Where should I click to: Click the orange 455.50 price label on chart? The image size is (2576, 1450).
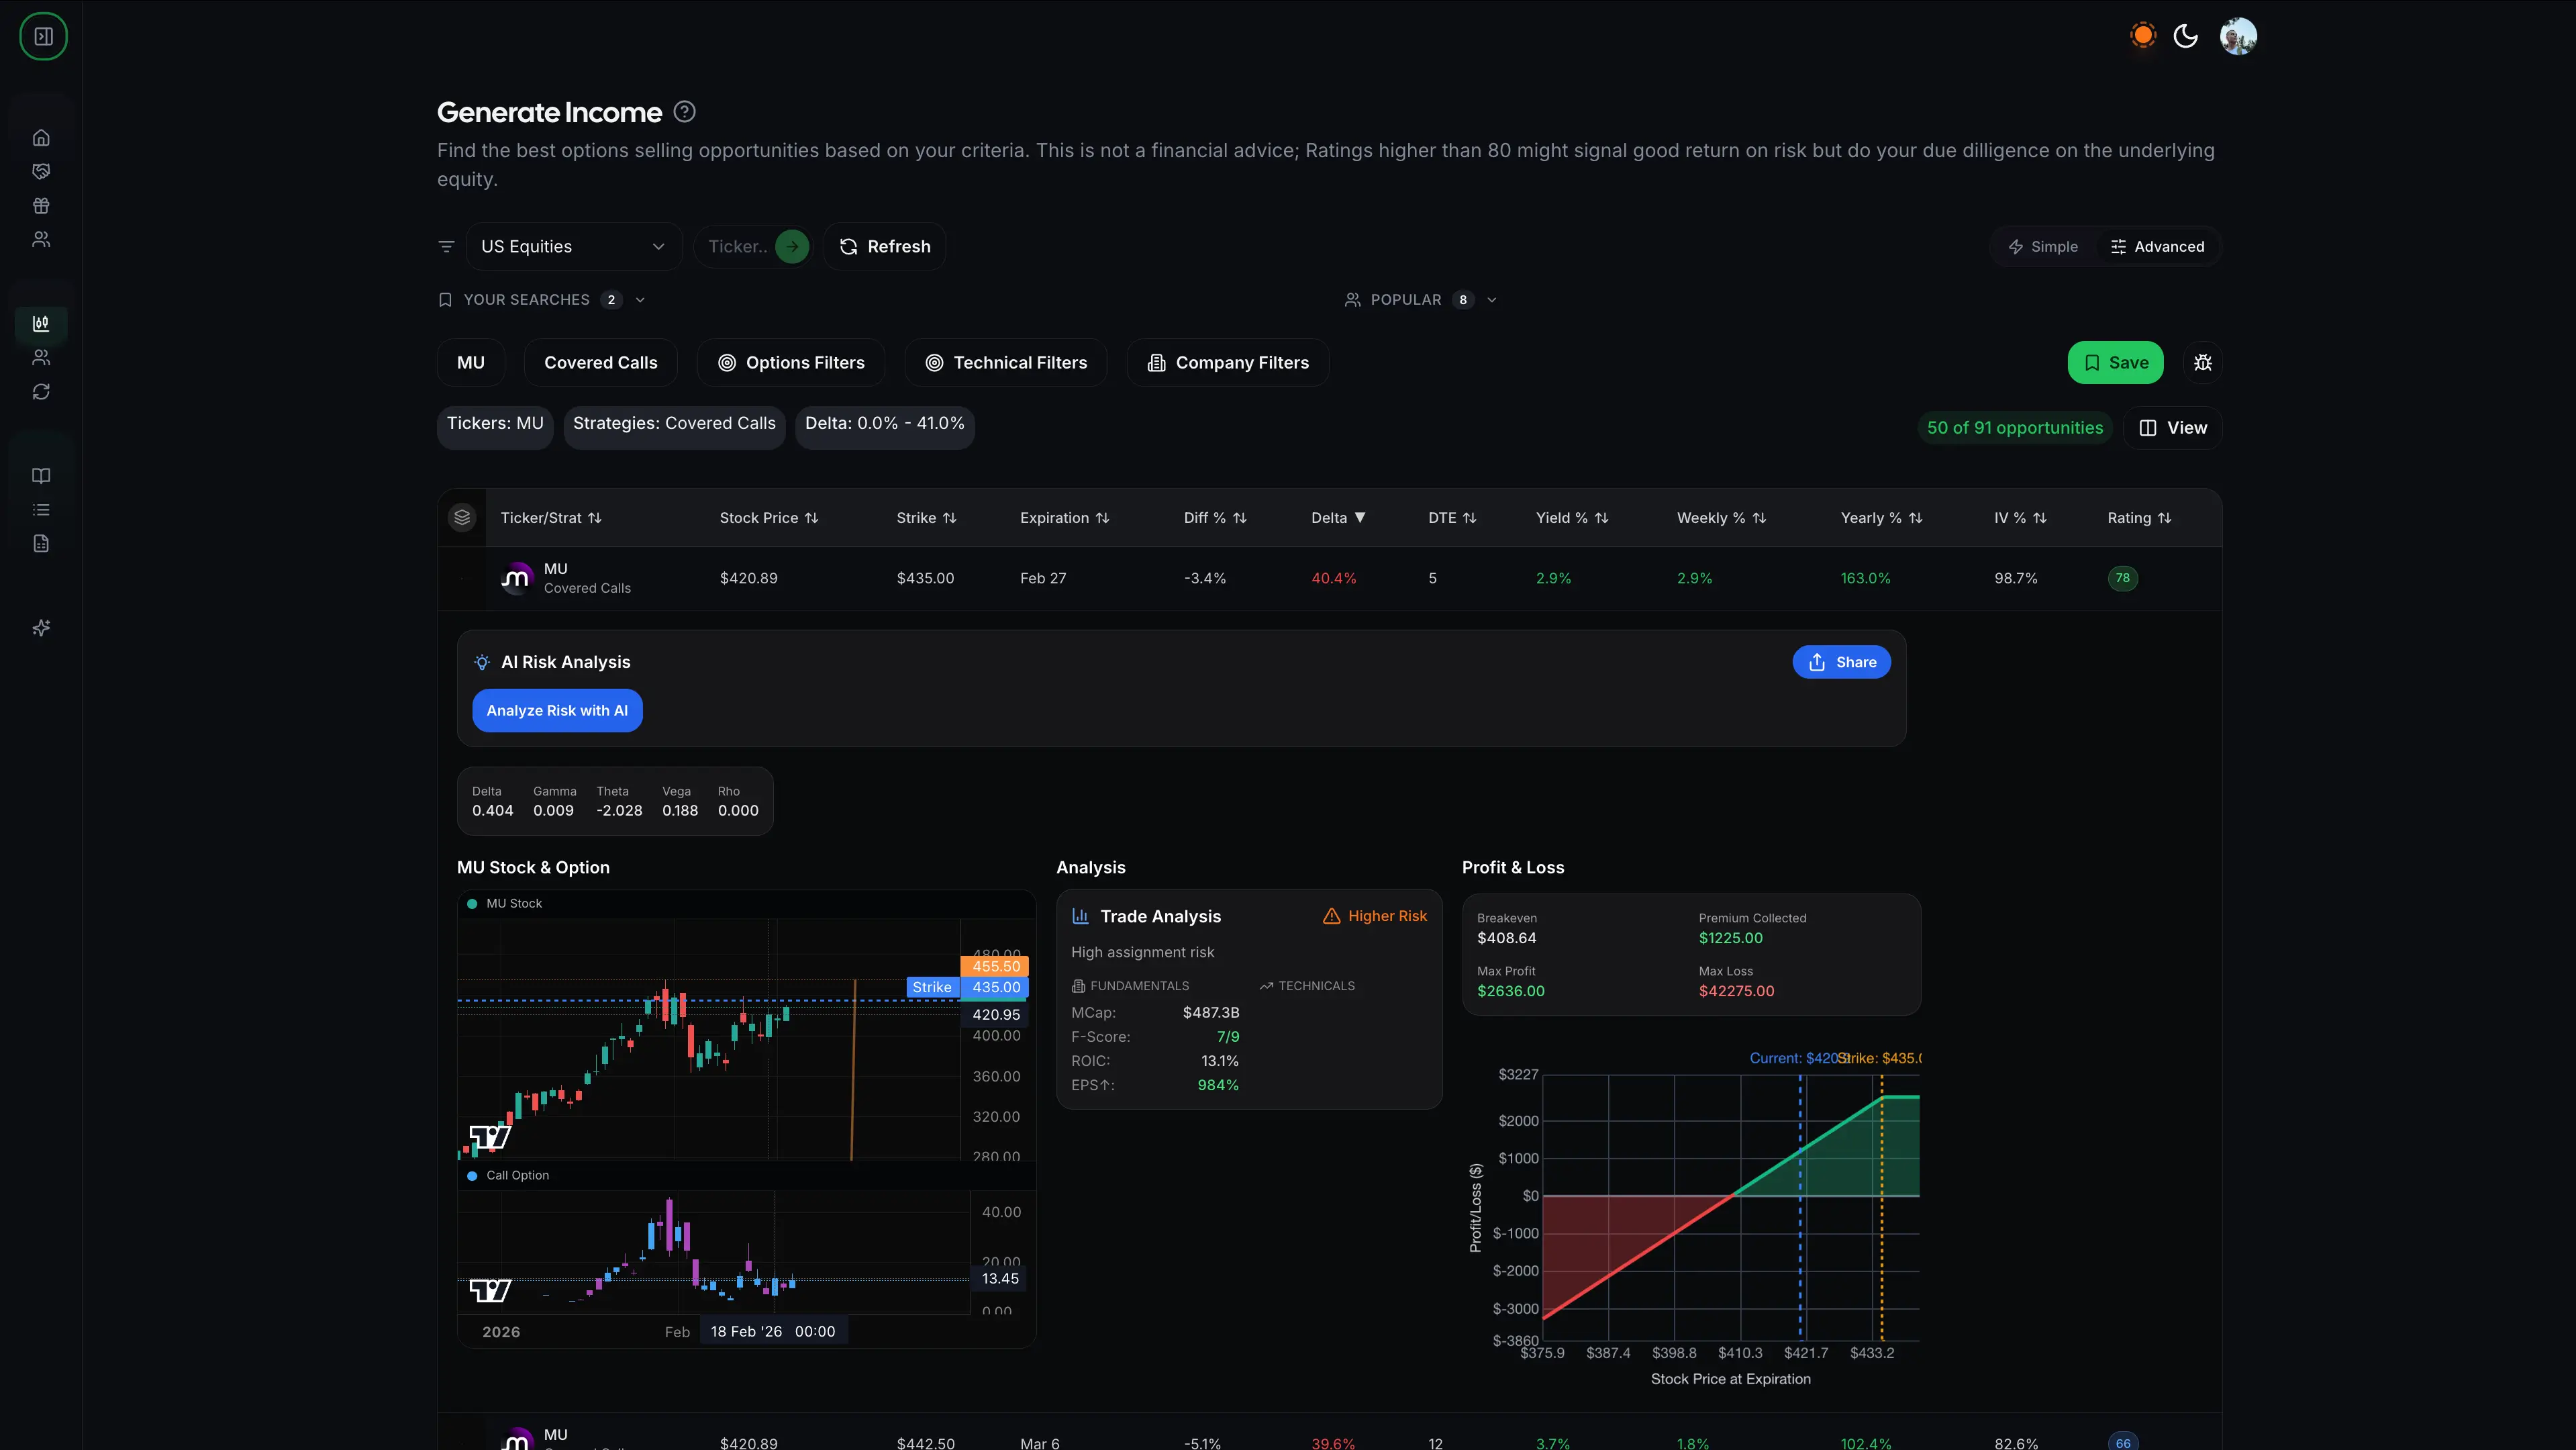pos(995,966)
